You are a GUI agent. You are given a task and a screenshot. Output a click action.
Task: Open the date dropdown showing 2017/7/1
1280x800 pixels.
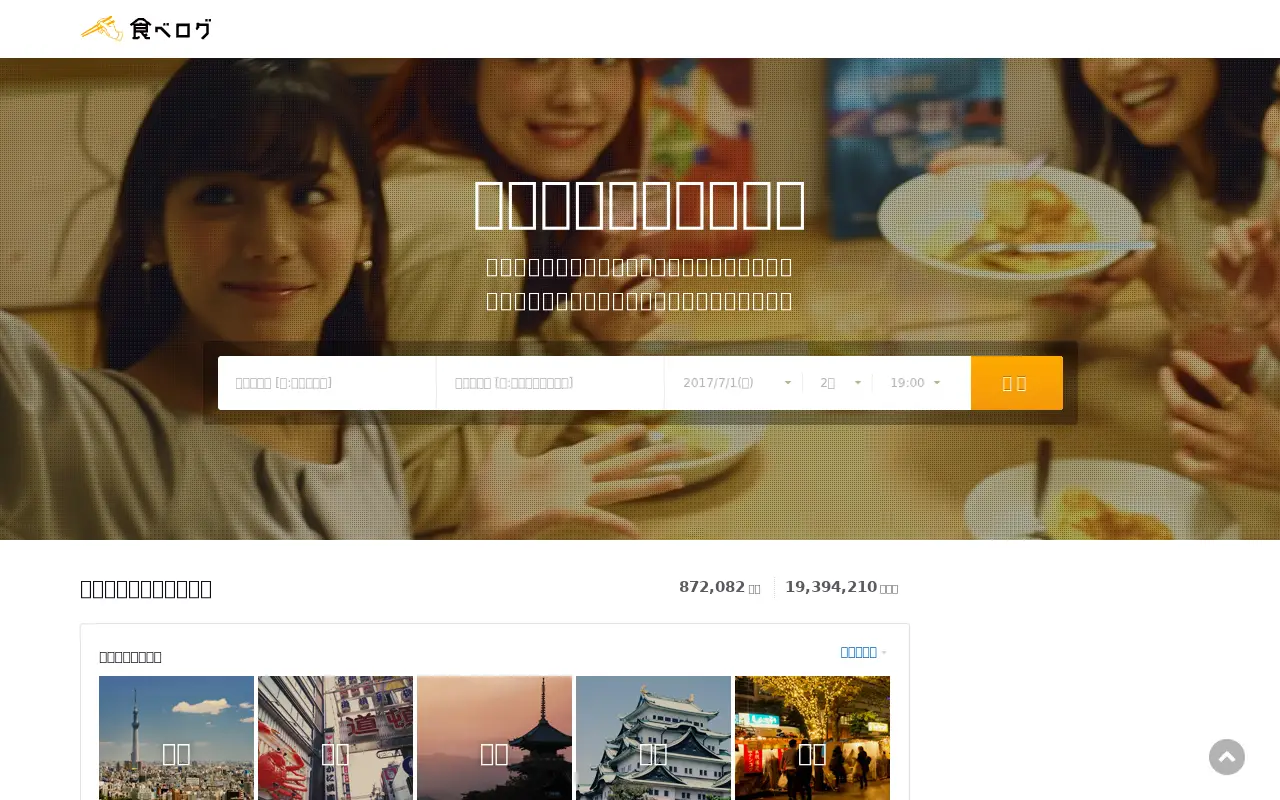[x=737, y=383]
